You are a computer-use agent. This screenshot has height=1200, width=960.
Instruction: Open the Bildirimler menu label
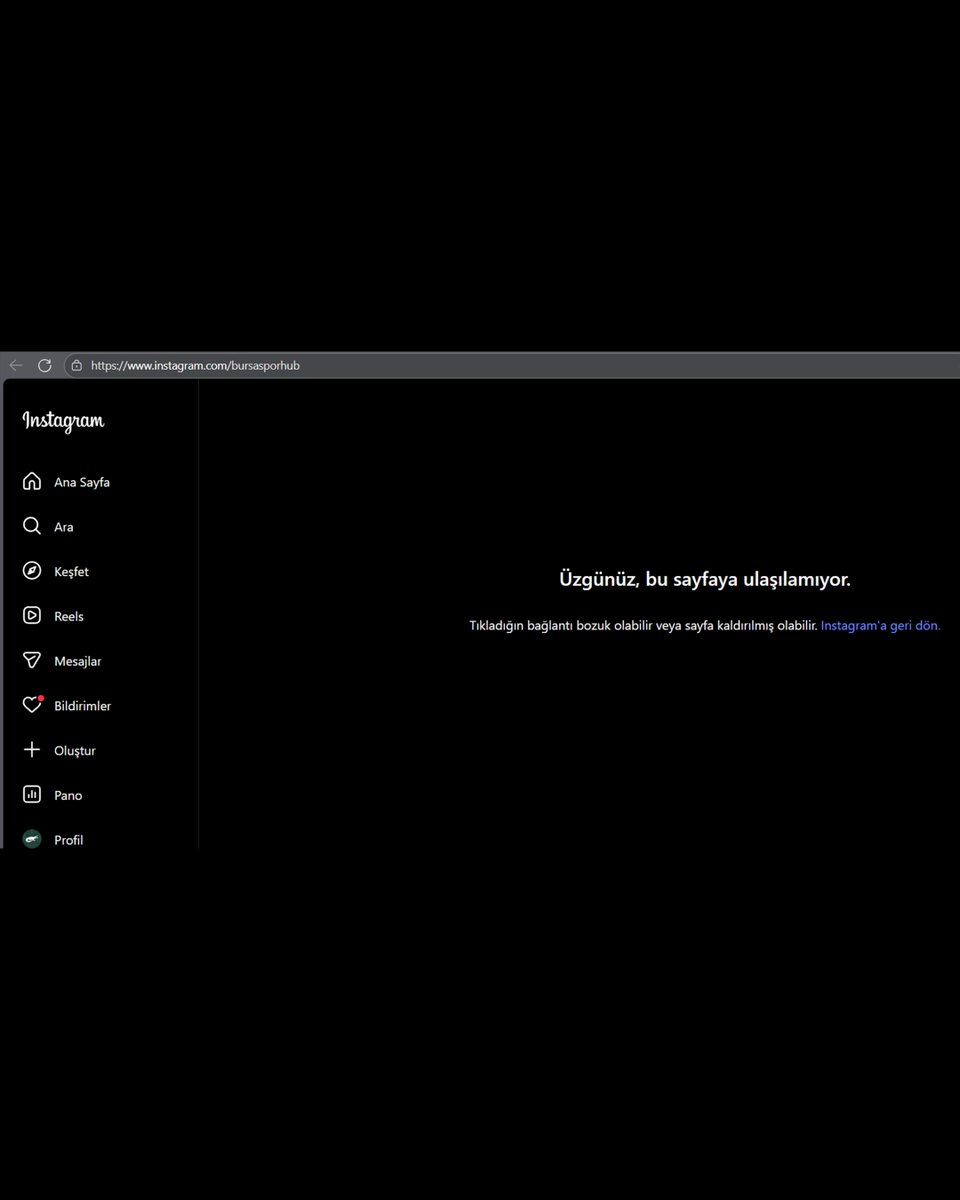[x=83, y=706]
